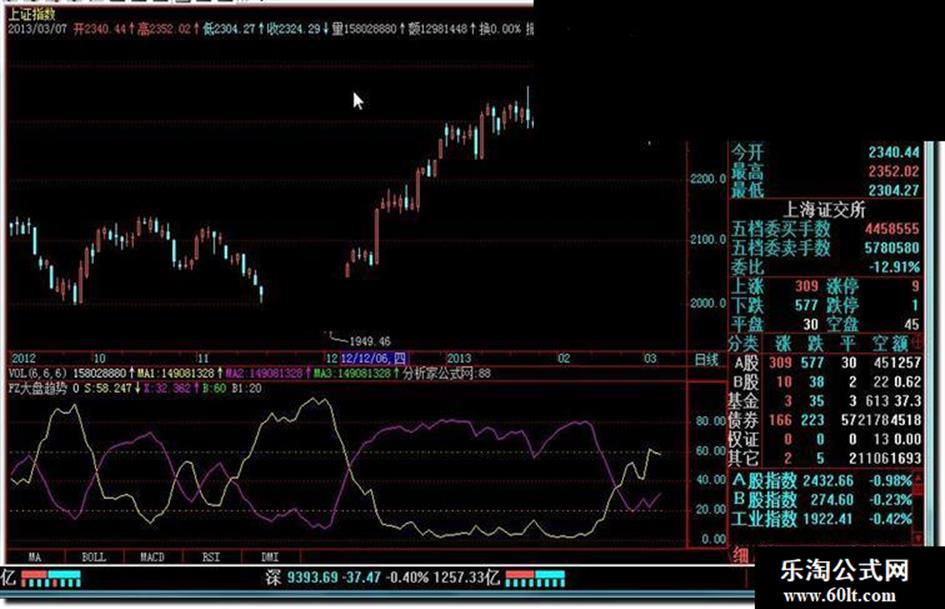The image size is (945, 609).
Task: Click the 2000.0 price axis label
Action: point(708,303)
